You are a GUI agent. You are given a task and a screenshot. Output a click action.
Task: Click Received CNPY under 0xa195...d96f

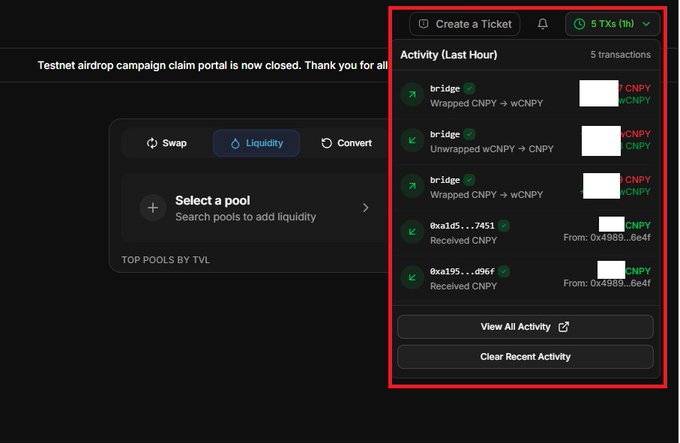(464, 286)
